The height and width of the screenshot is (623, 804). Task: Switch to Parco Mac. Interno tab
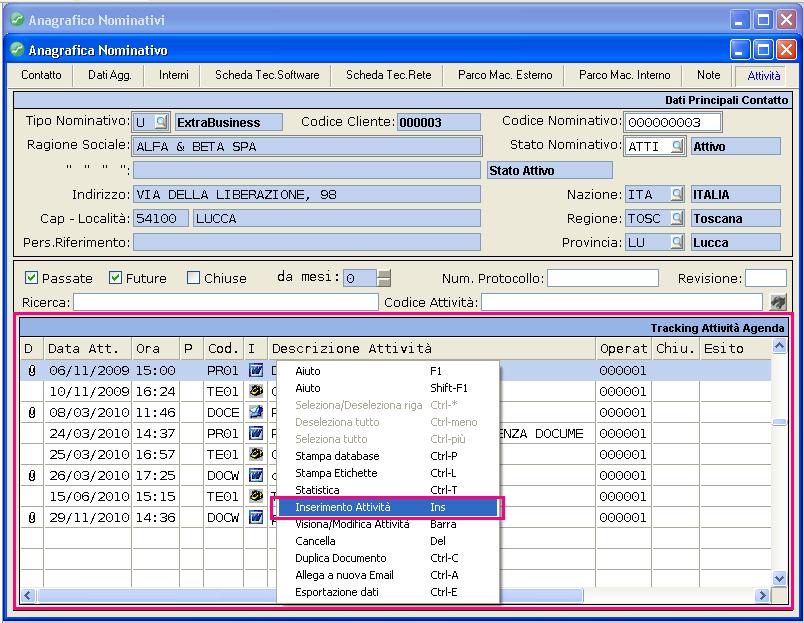(x=625, y=75)
